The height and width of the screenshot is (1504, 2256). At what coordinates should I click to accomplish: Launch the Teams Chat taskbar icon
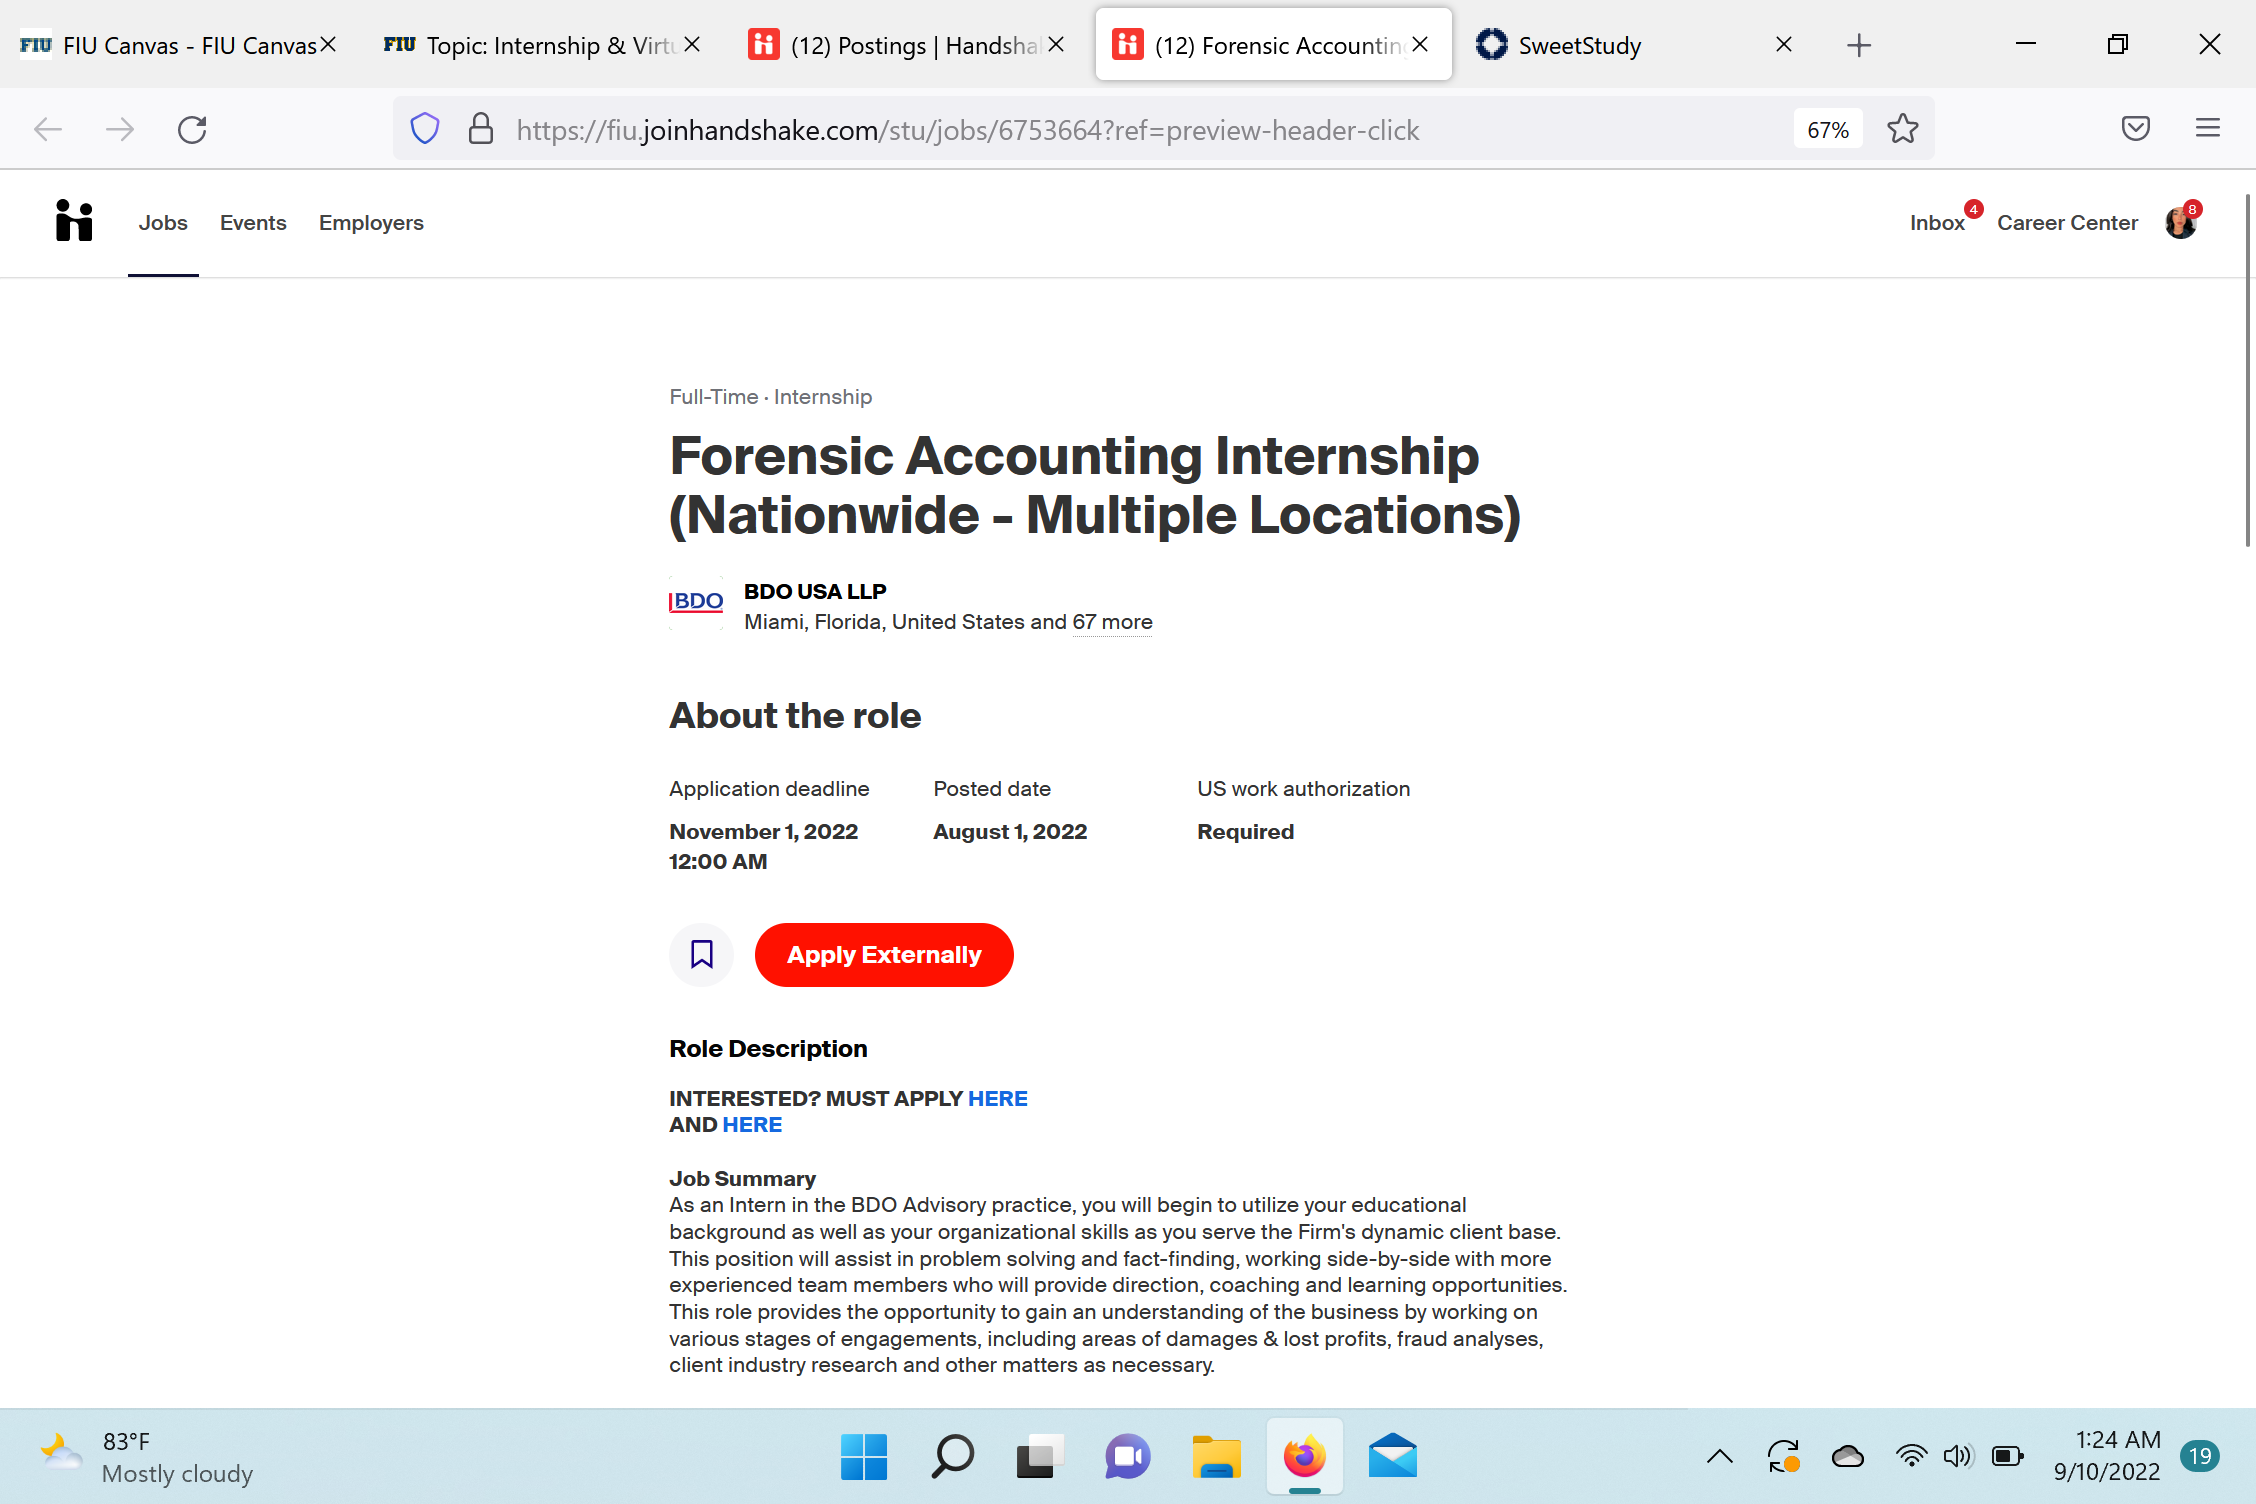tap(1128, 1456)
